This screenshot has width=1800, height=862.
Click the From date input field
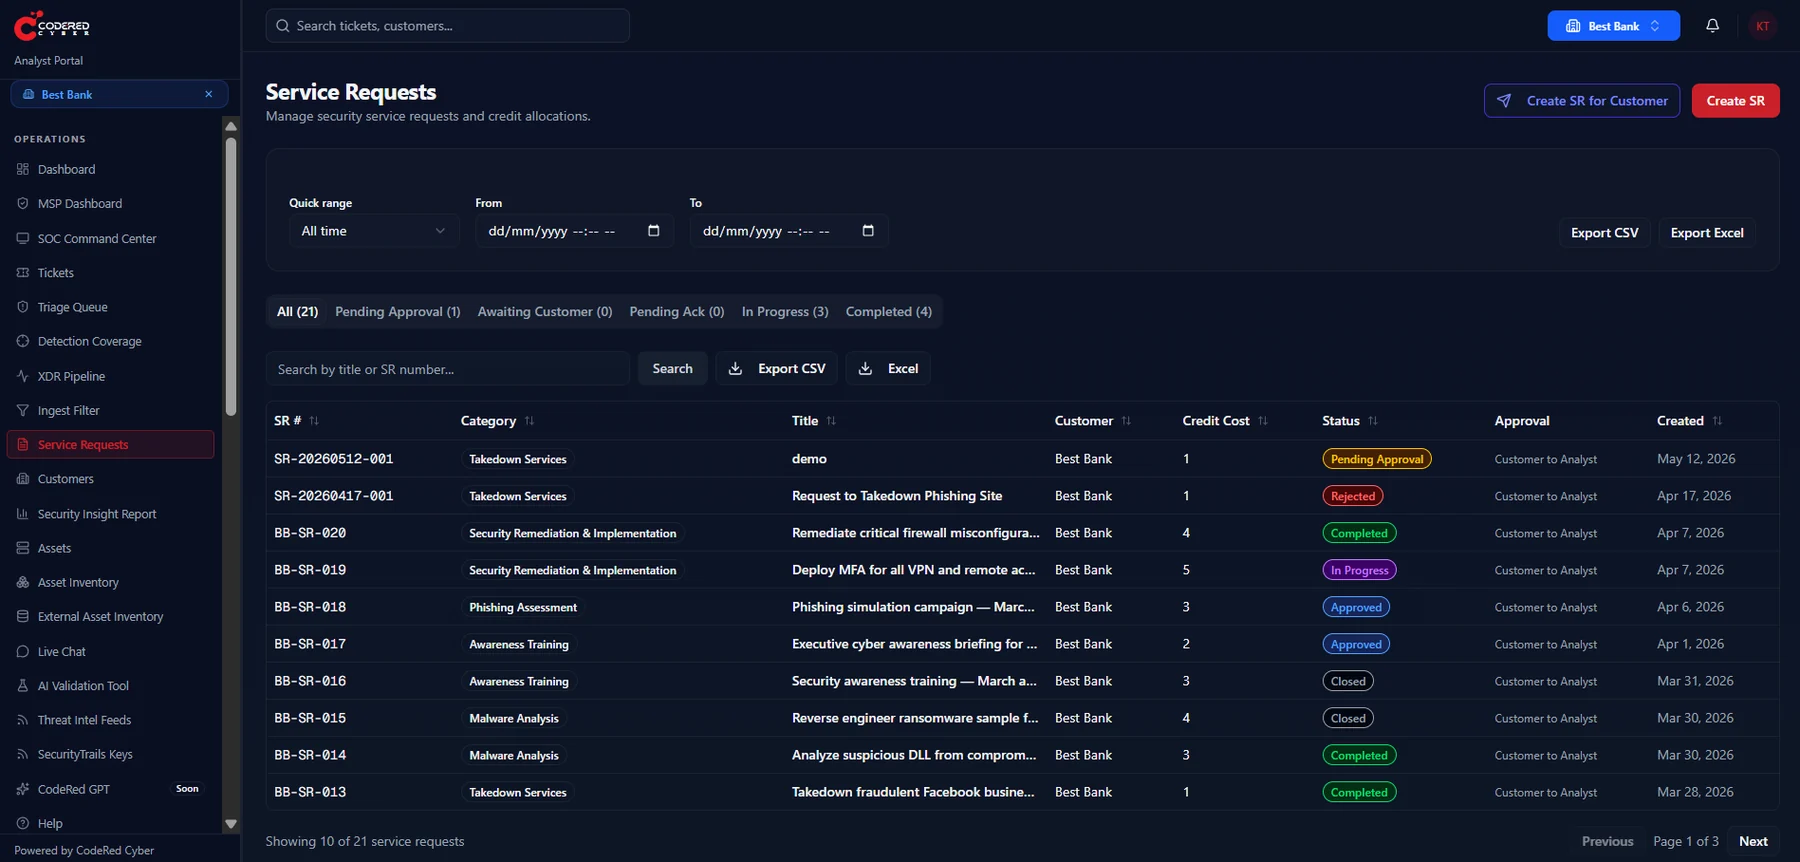[574, 231]
